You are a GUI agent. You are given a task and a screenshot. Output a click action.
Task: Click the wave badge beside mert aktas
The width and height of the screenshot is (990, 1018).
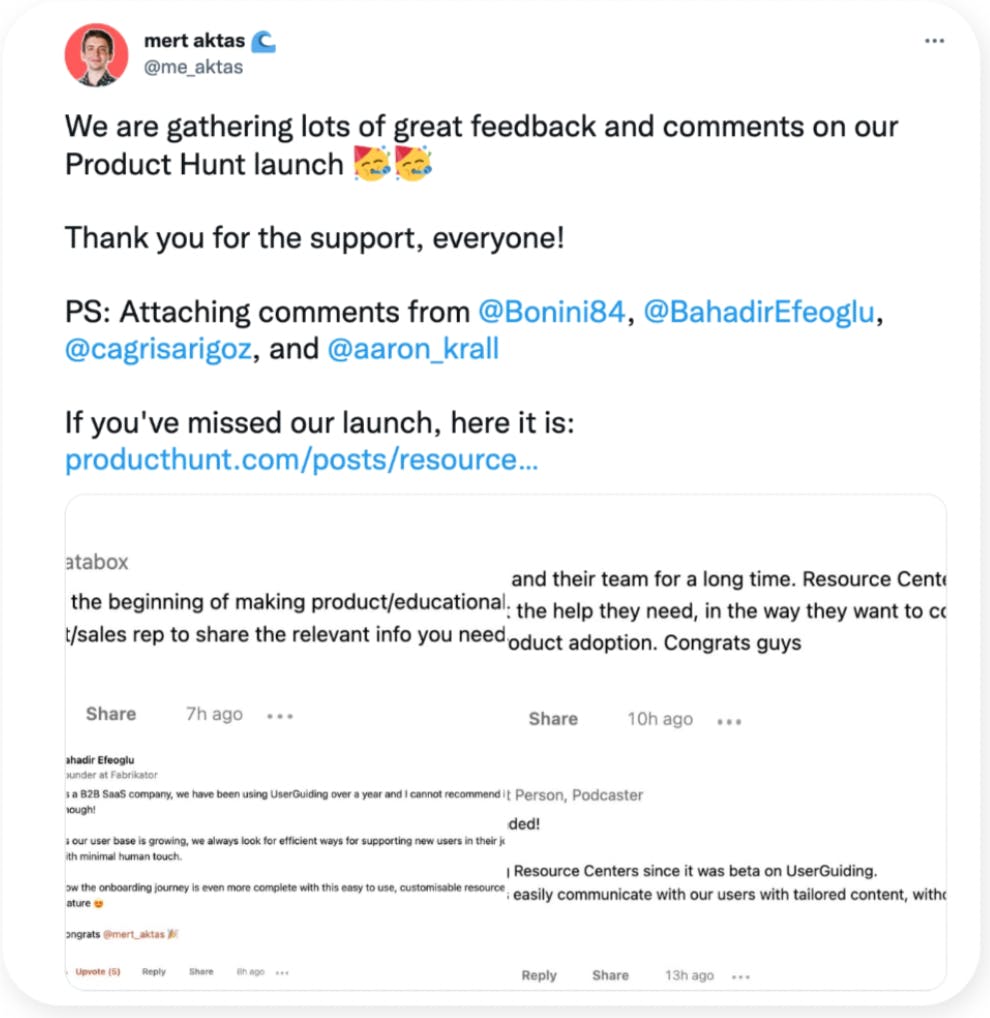[263, 42]
